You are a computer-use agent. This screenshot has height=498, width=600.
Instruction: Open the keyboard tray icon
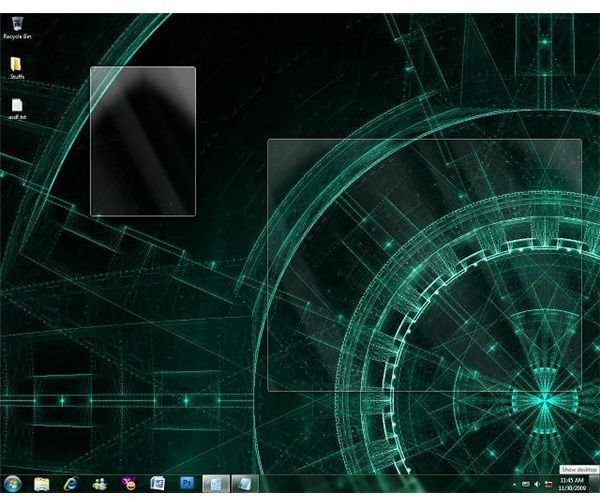point(526,484)
